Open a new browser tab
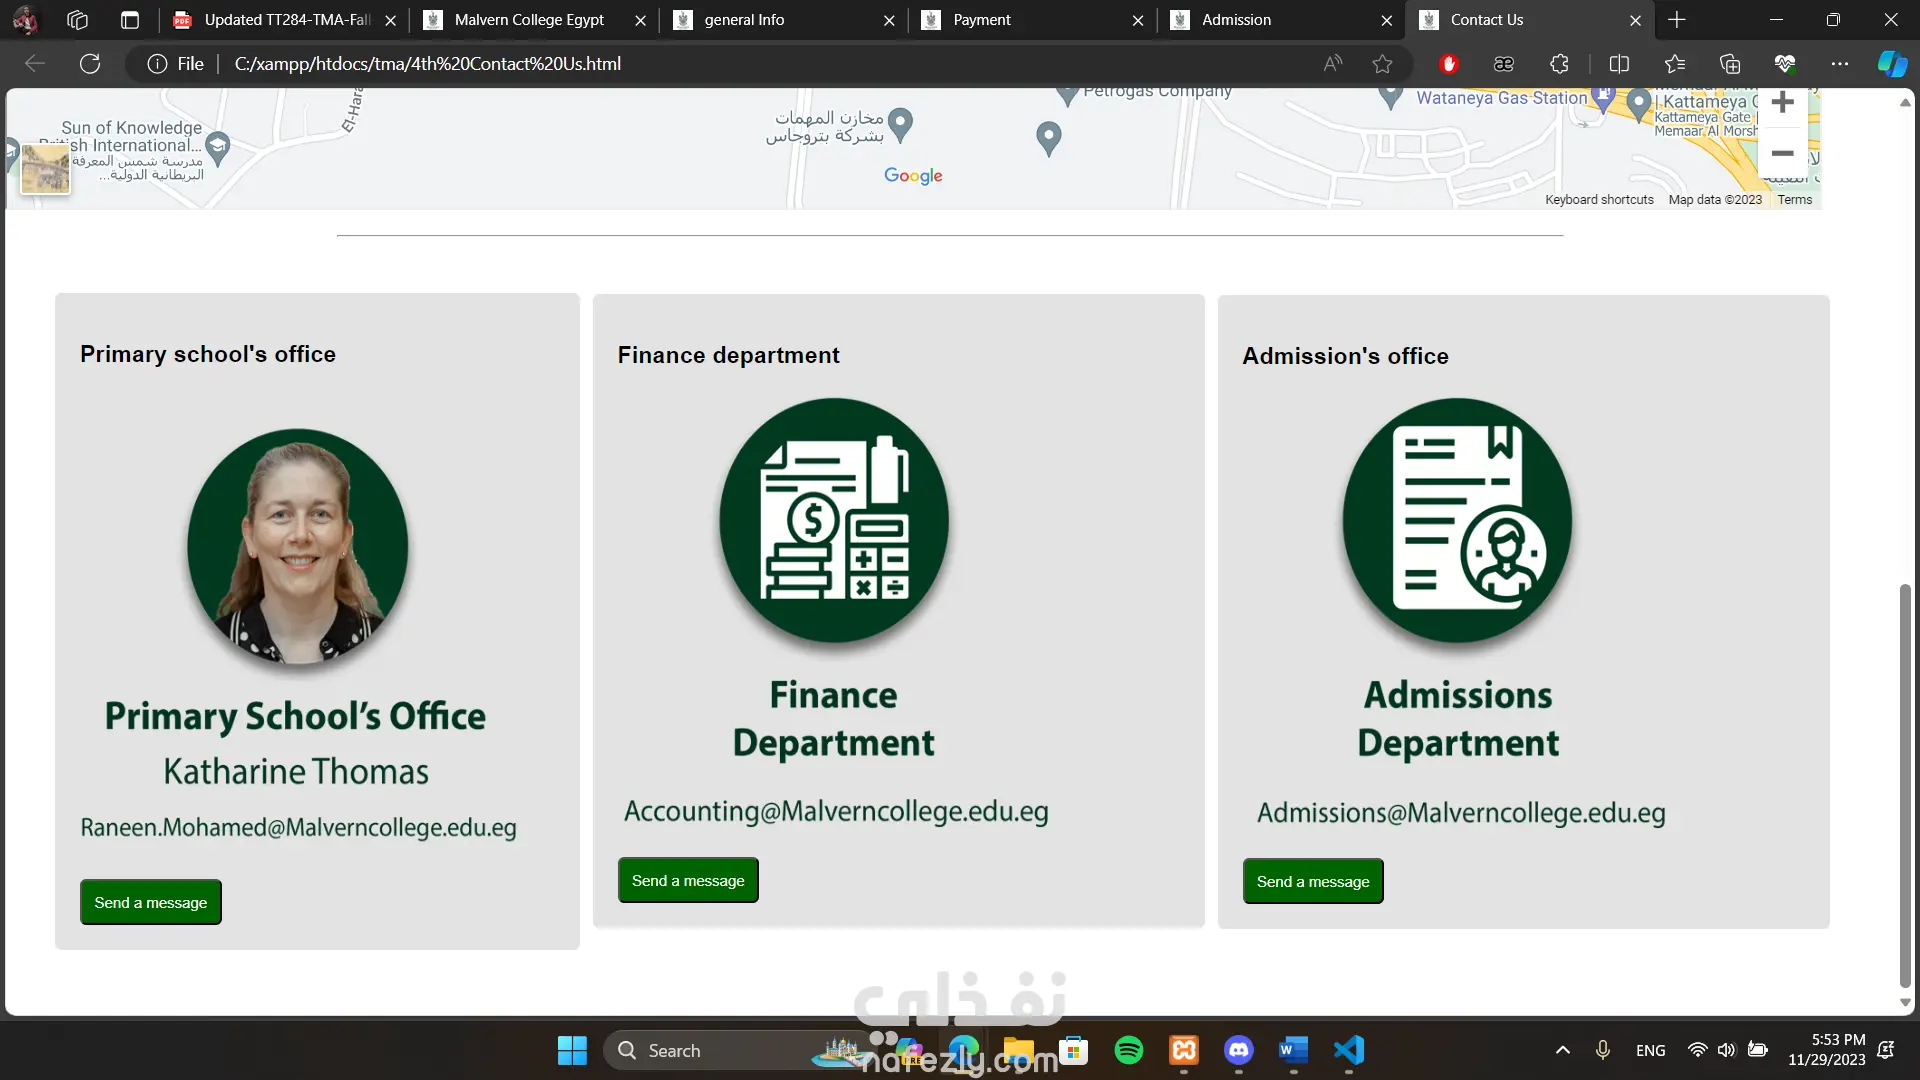1920x1080 pixels. click(x=1677, y=20)
